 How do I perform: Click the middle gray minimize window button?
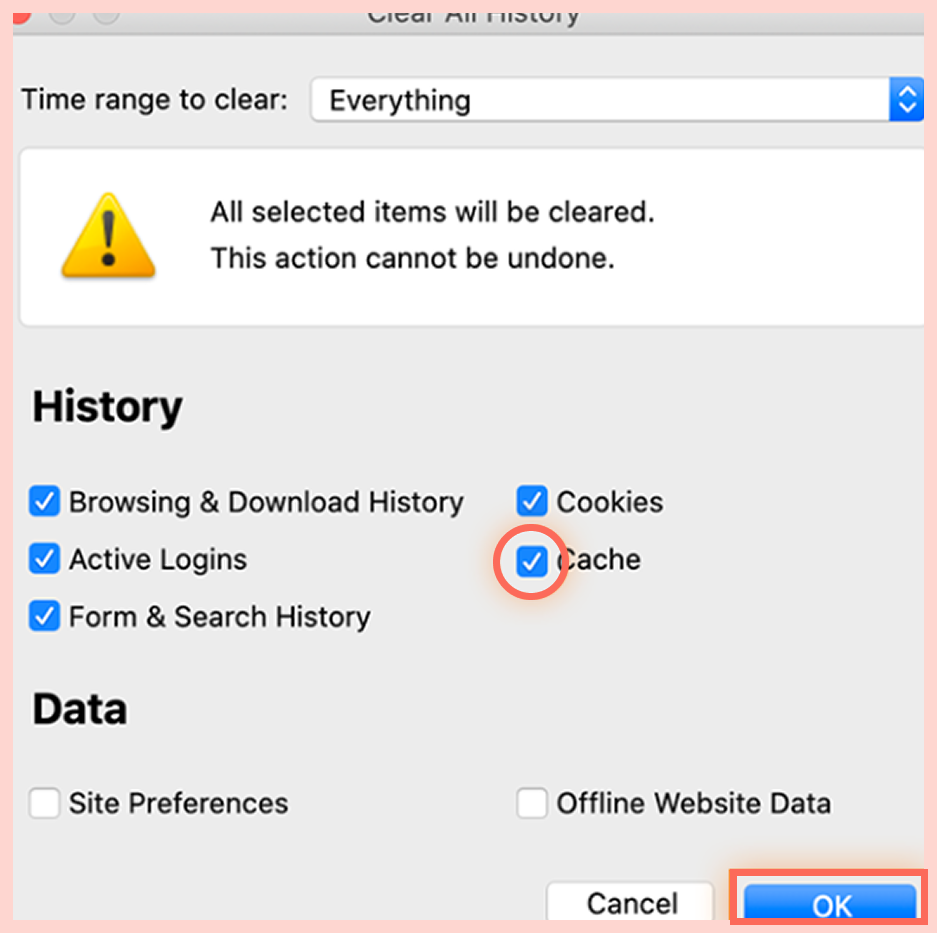click(62, 15)
